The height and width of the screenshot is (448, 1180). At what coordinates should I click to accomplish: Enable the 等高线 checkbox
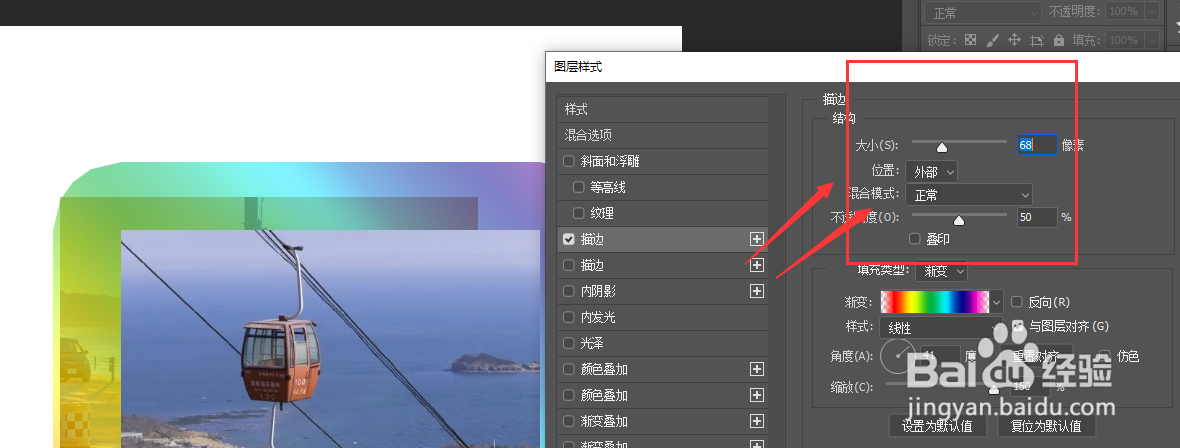click(x=579, y=187)
